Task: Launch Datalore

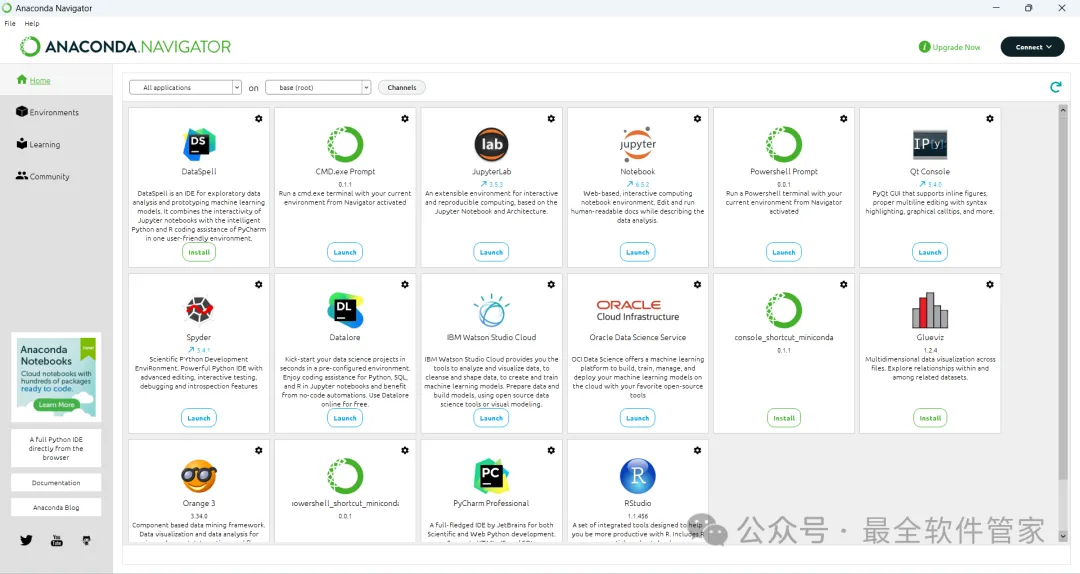Action: (345, 418)
